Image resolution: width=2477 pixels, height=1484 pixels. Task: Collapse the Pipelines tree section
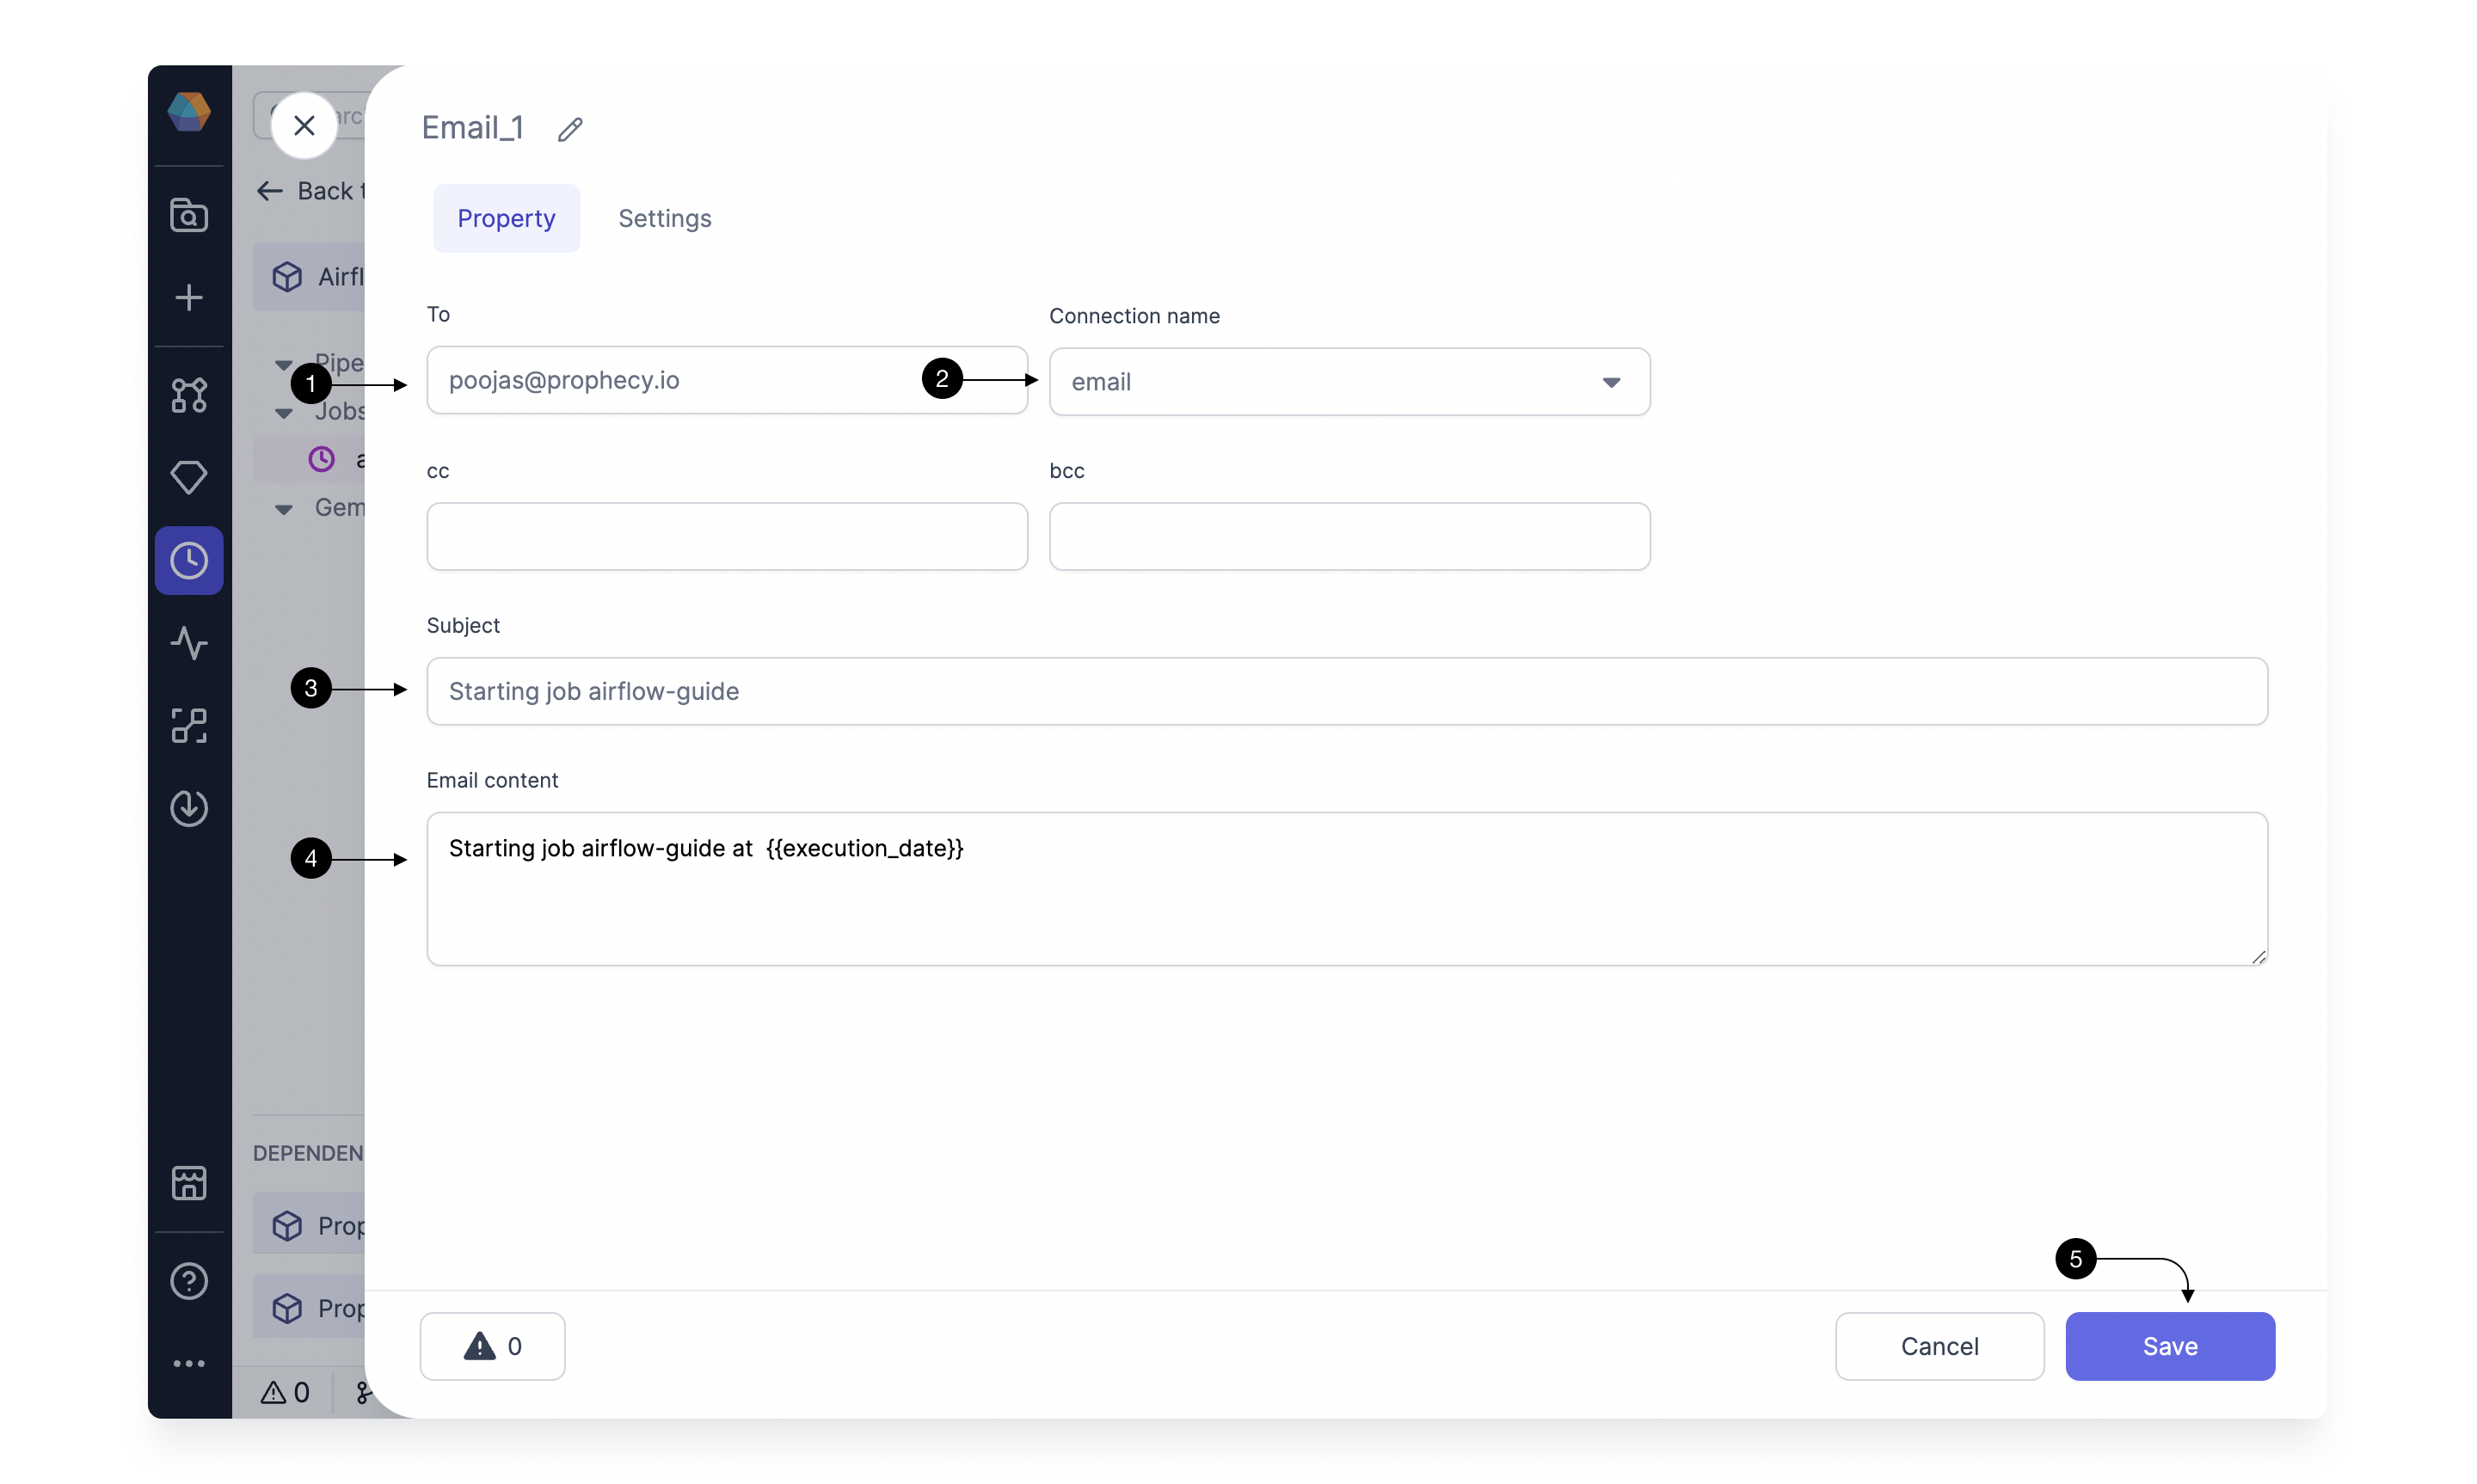coord(284,365)
